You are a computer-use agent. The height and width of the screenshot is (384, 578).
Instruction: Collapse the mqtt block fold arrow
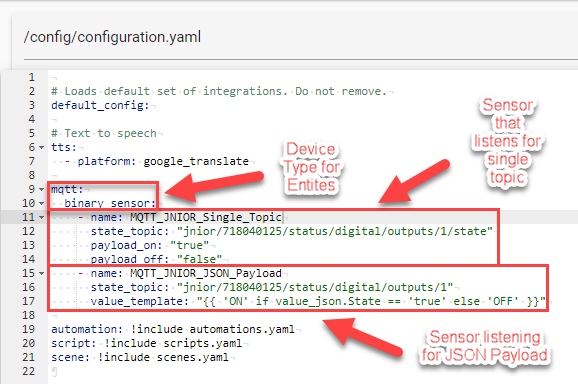42,189
